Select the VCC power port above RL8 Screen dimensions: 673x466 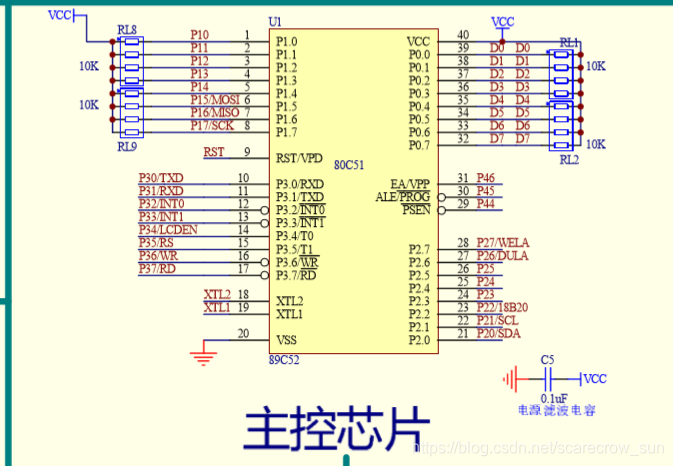[x=61, y=15]
